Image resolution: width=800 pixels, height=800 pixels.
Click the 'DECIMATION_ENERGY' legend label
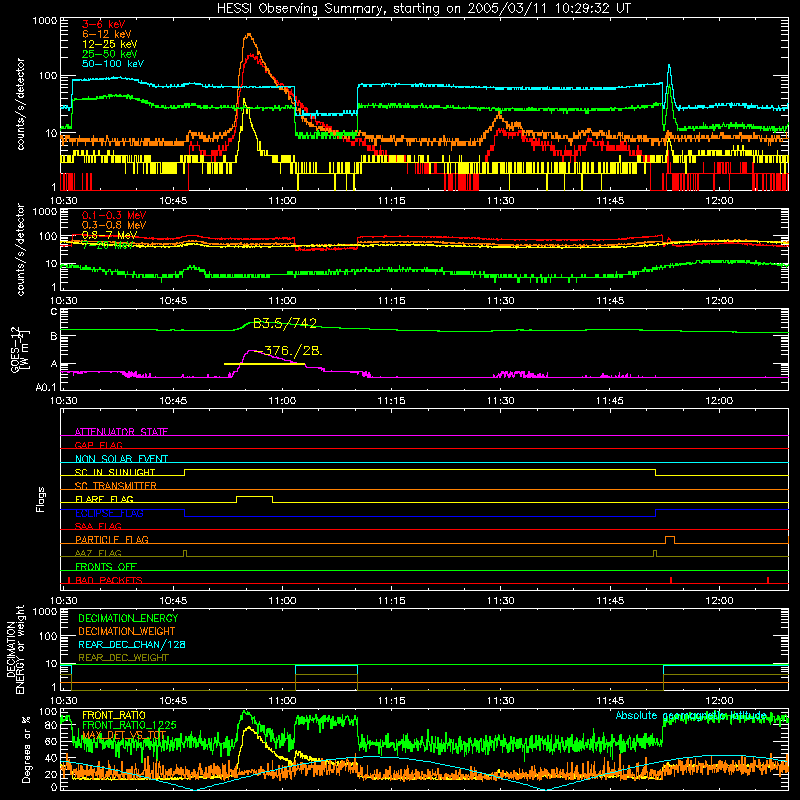[128, 618]
